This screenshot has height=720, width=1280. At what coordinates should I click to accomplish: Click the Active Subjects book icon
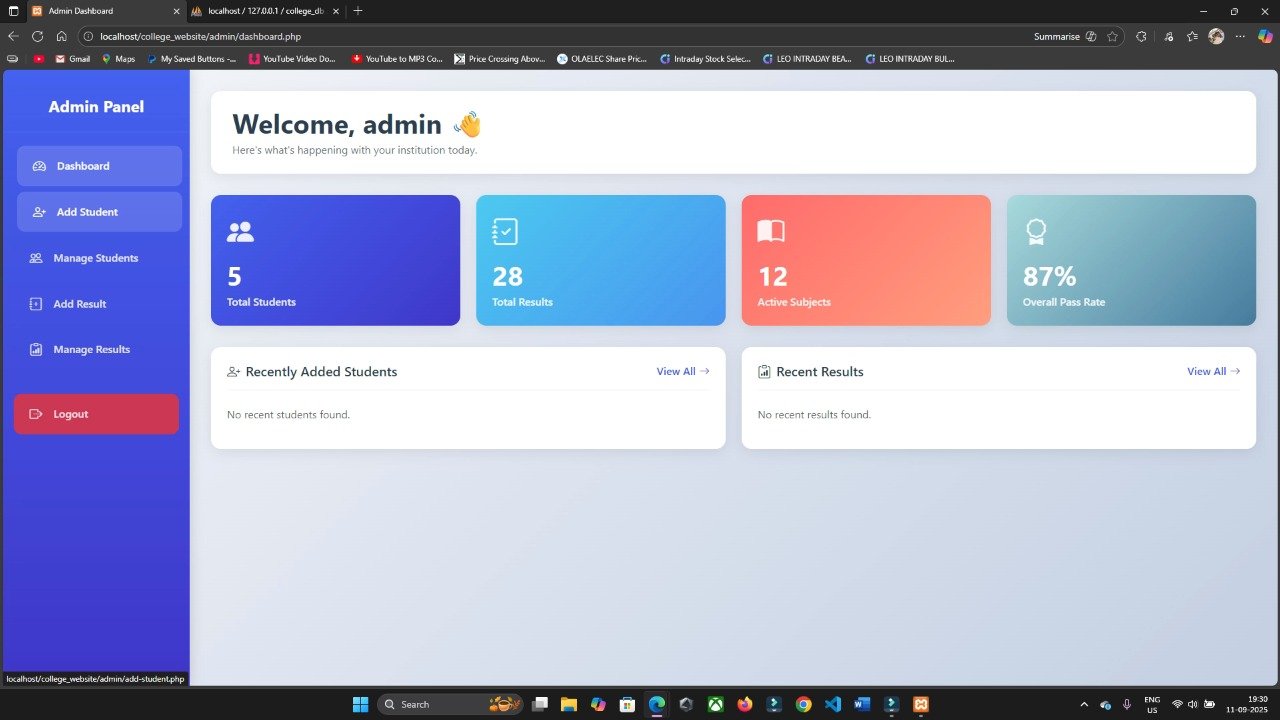(x=771, y=232)
